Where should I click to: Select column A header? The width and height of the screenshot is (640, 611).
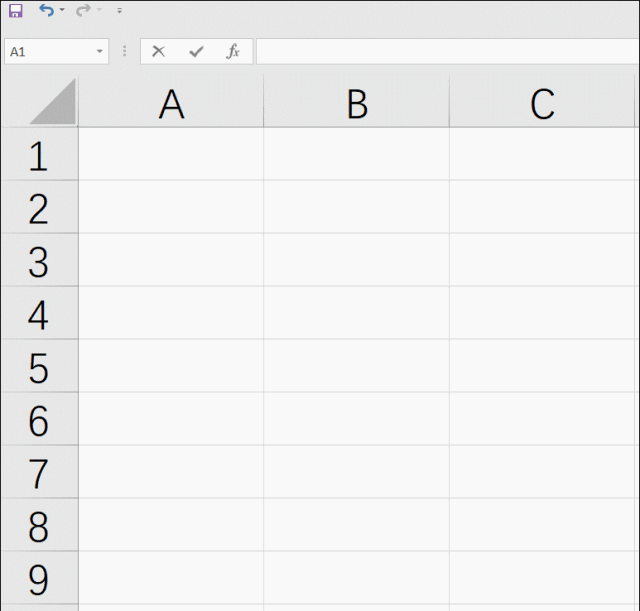coord(171,104)
